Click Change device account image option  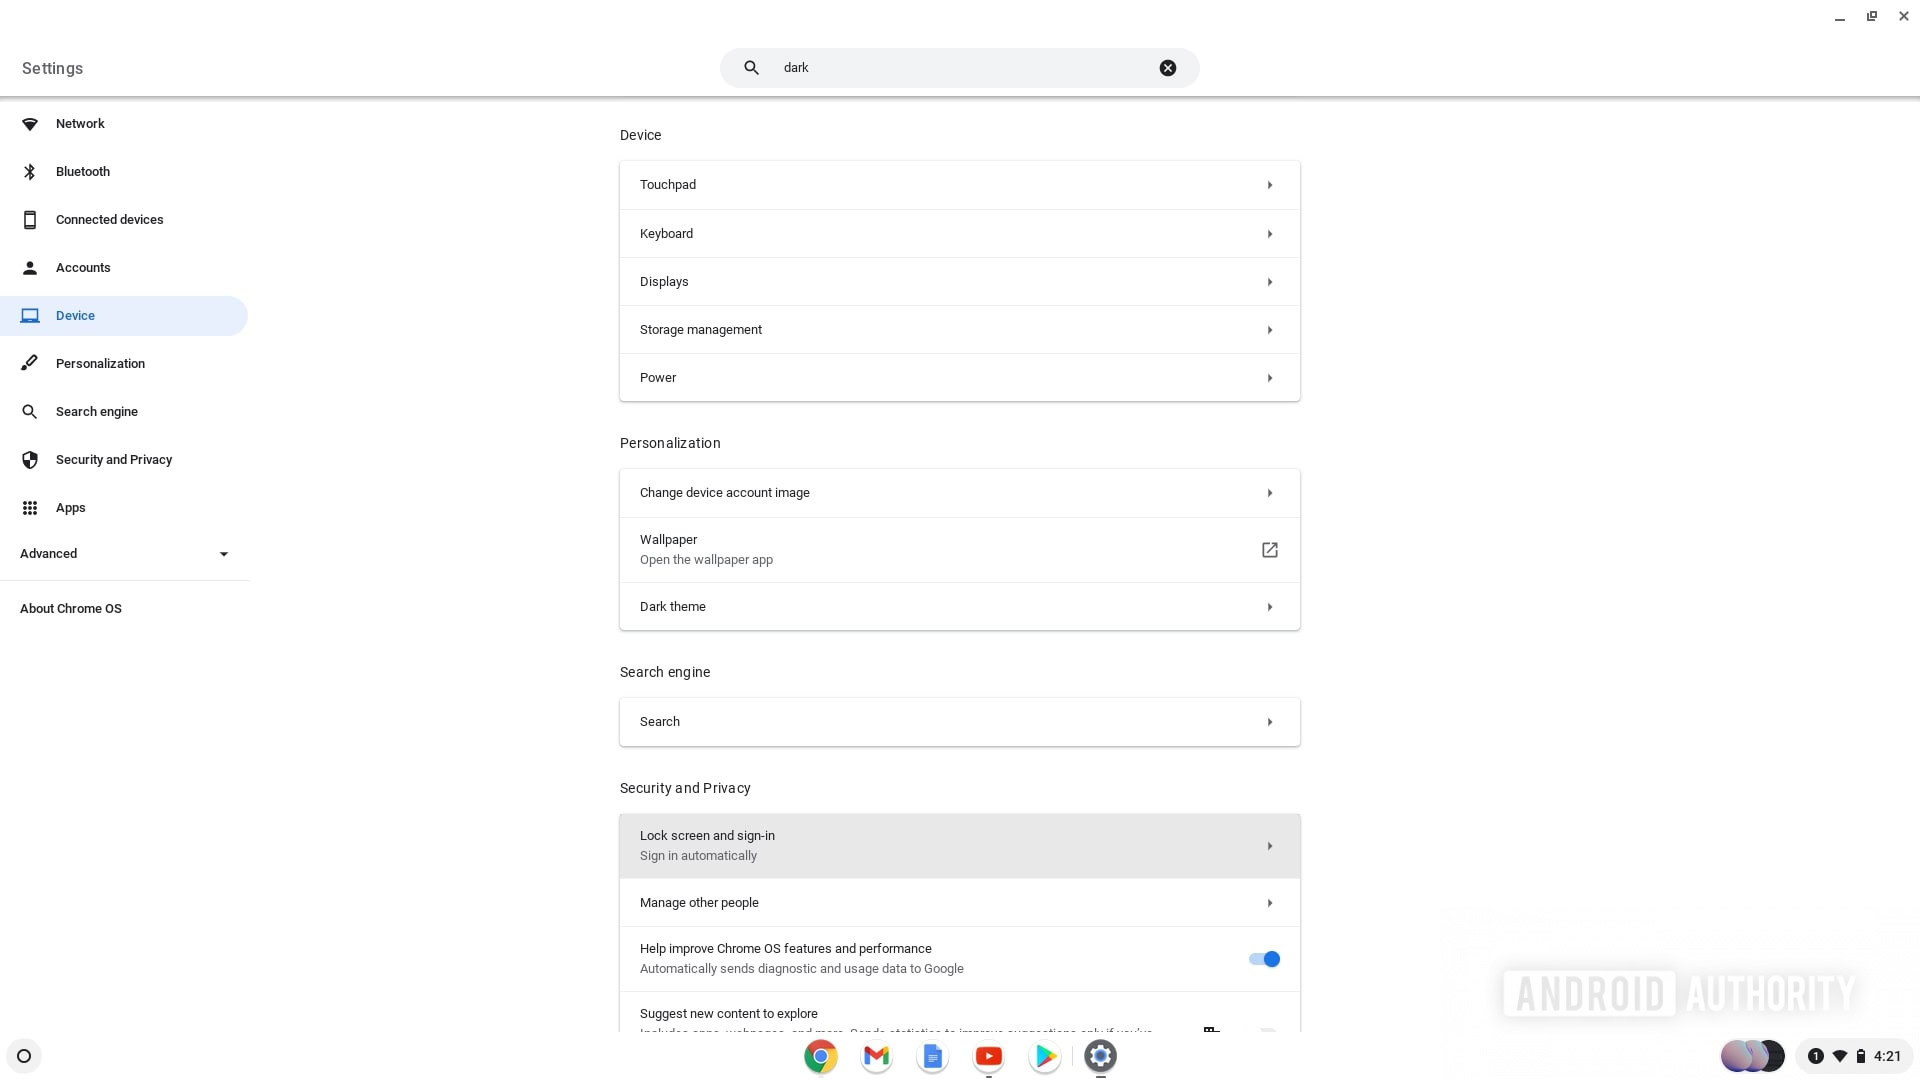point(960,493)
